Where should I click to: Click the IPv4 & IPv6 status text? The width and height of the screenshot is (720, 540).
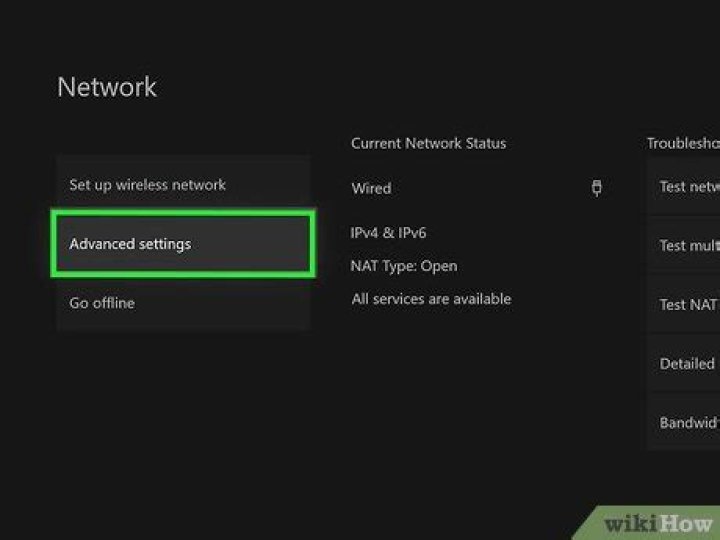click(388, 233)
